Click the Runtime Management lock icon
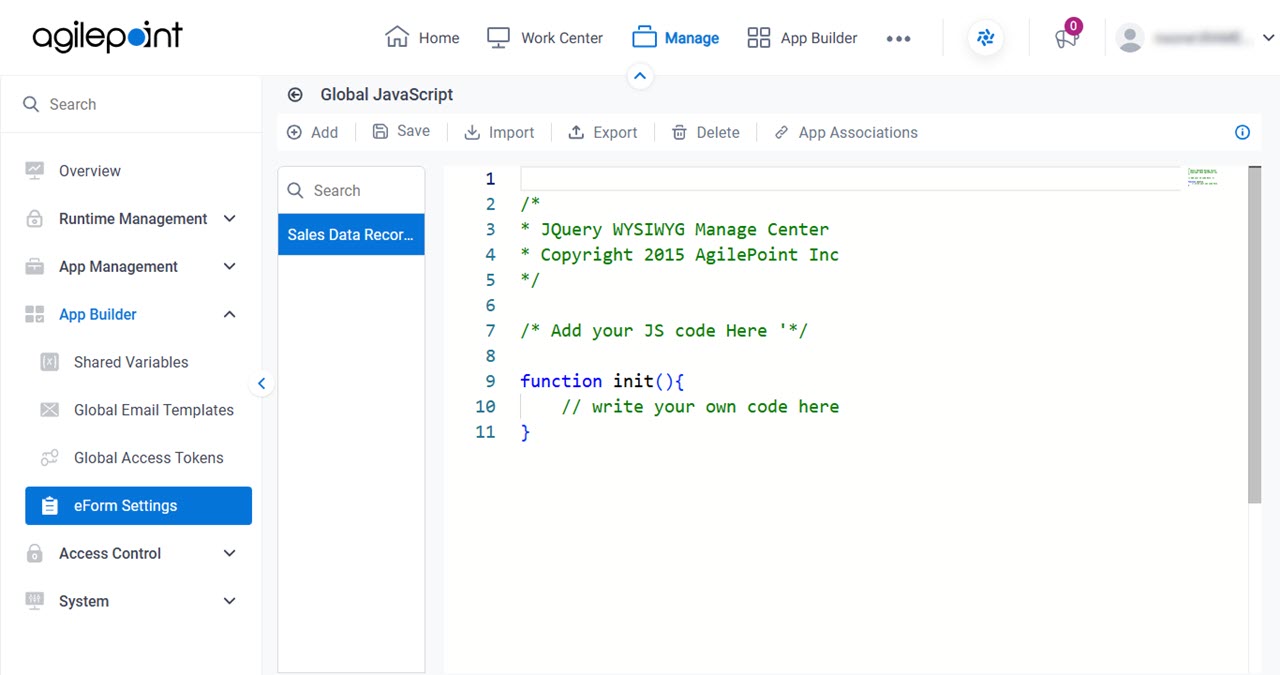Screen dimensions: 1280x675 pos(35,219)
